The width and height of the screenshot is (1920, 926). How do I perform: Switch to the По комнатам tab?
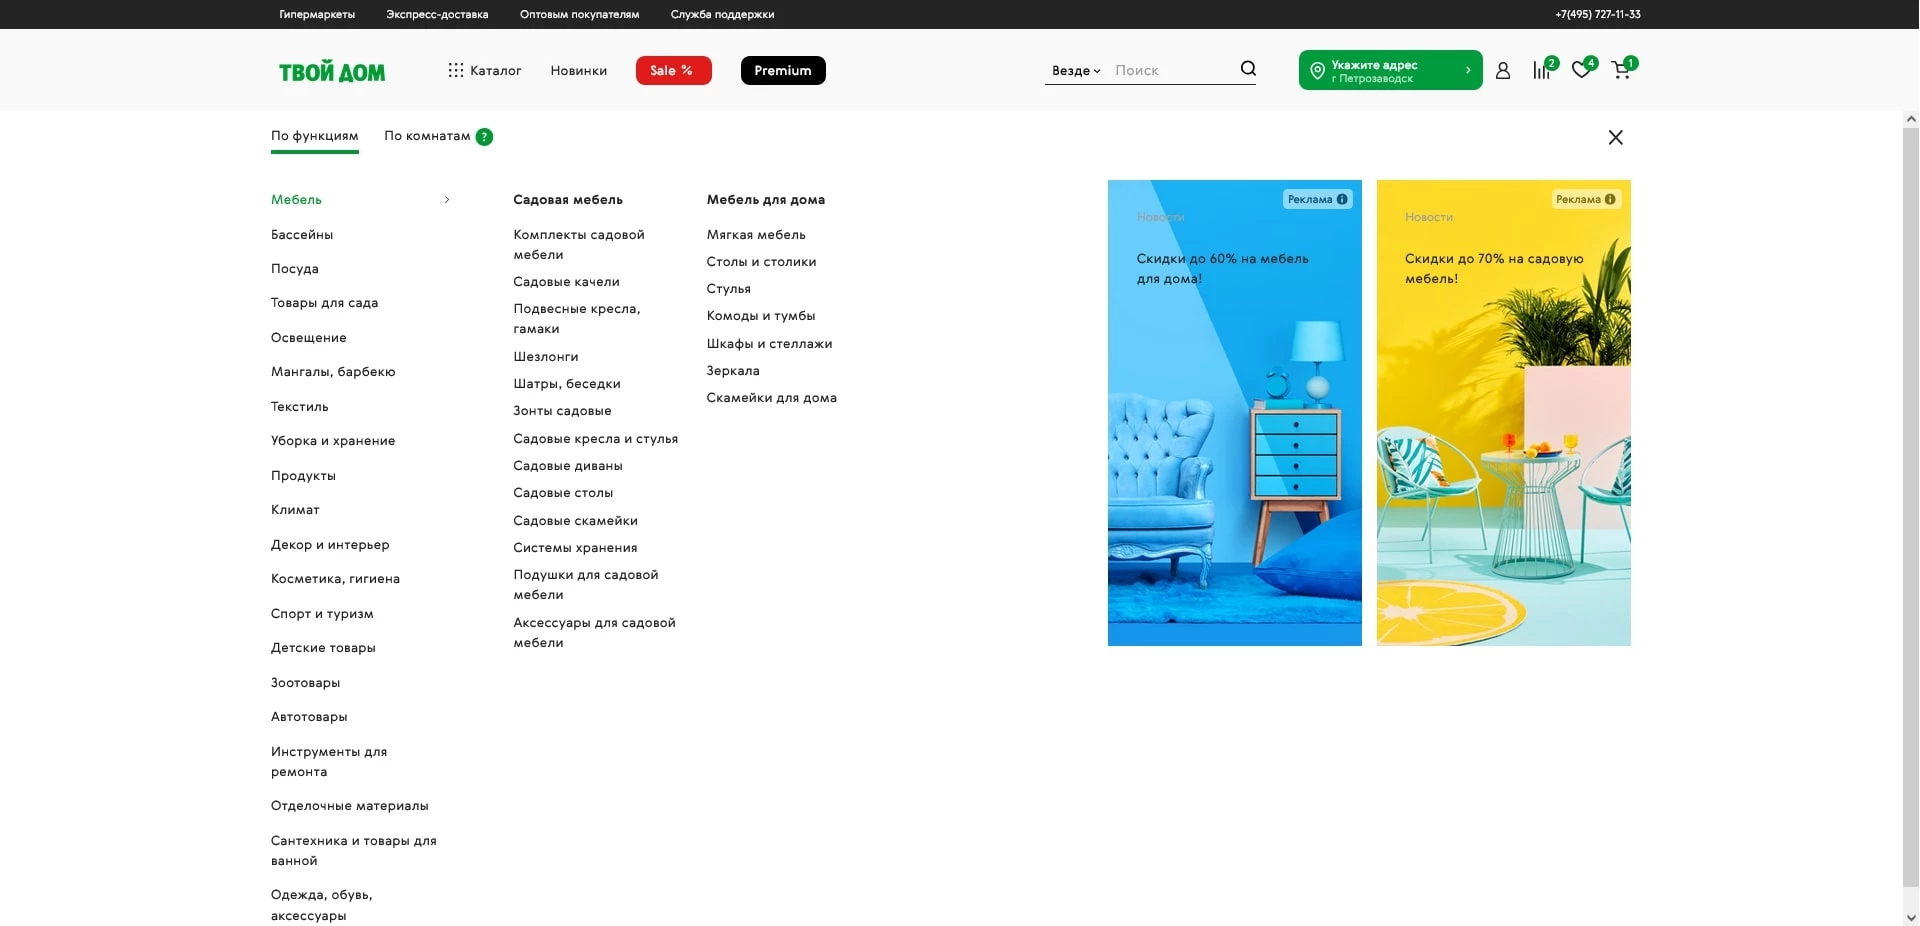point(427,136)
